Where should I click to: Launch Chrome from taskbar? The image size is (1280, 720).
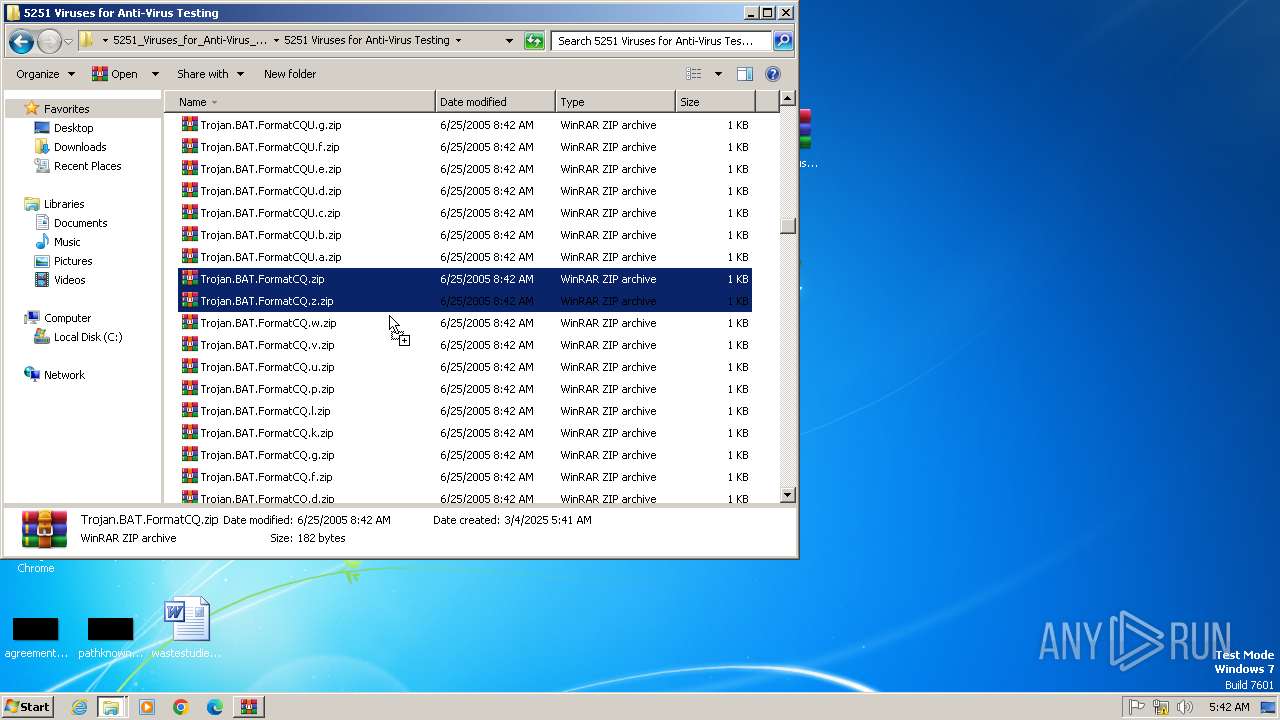(x=181, y=707)
